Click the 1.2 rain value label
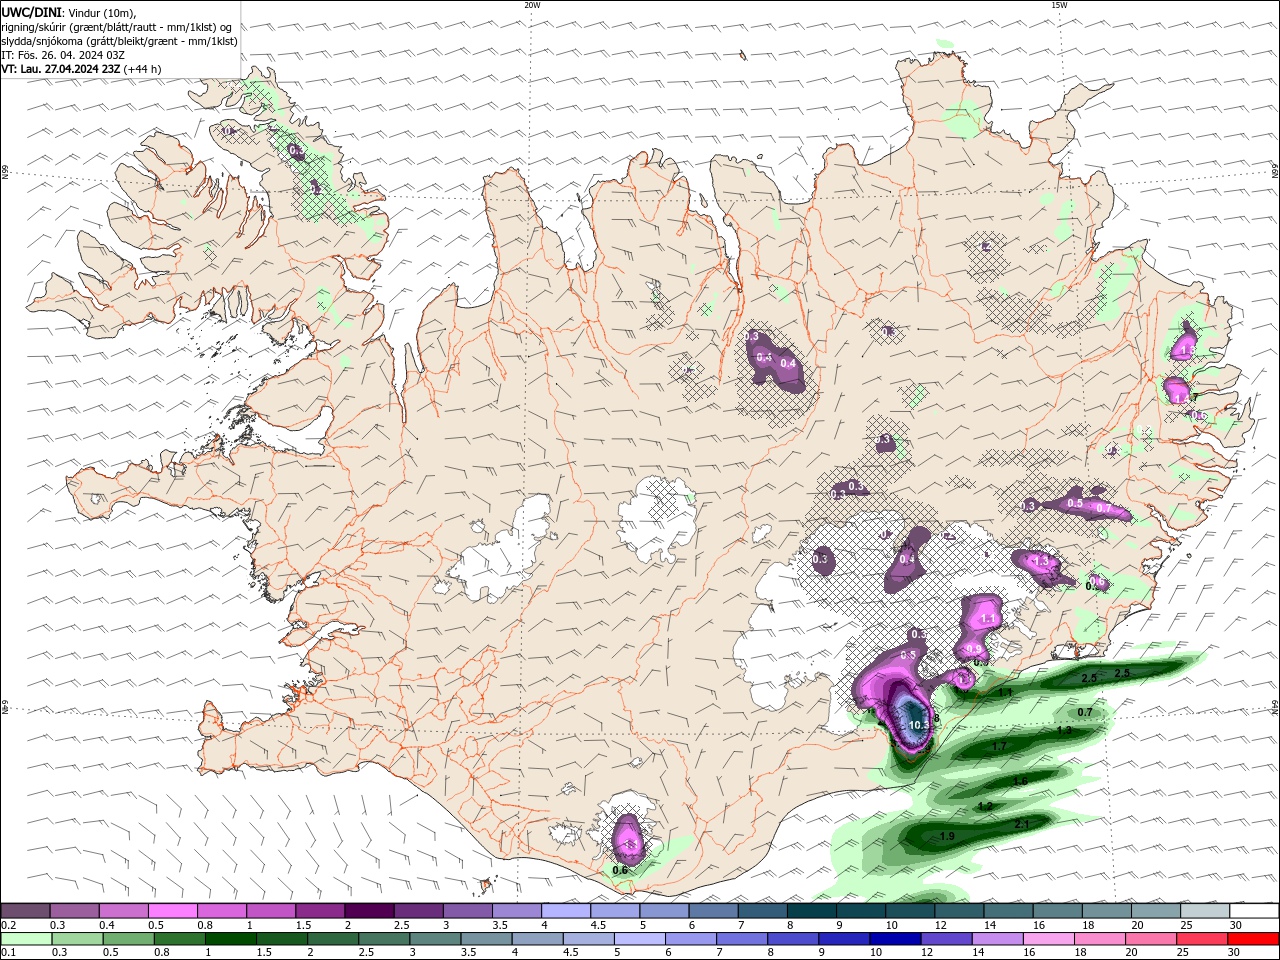 coord(985,806)
